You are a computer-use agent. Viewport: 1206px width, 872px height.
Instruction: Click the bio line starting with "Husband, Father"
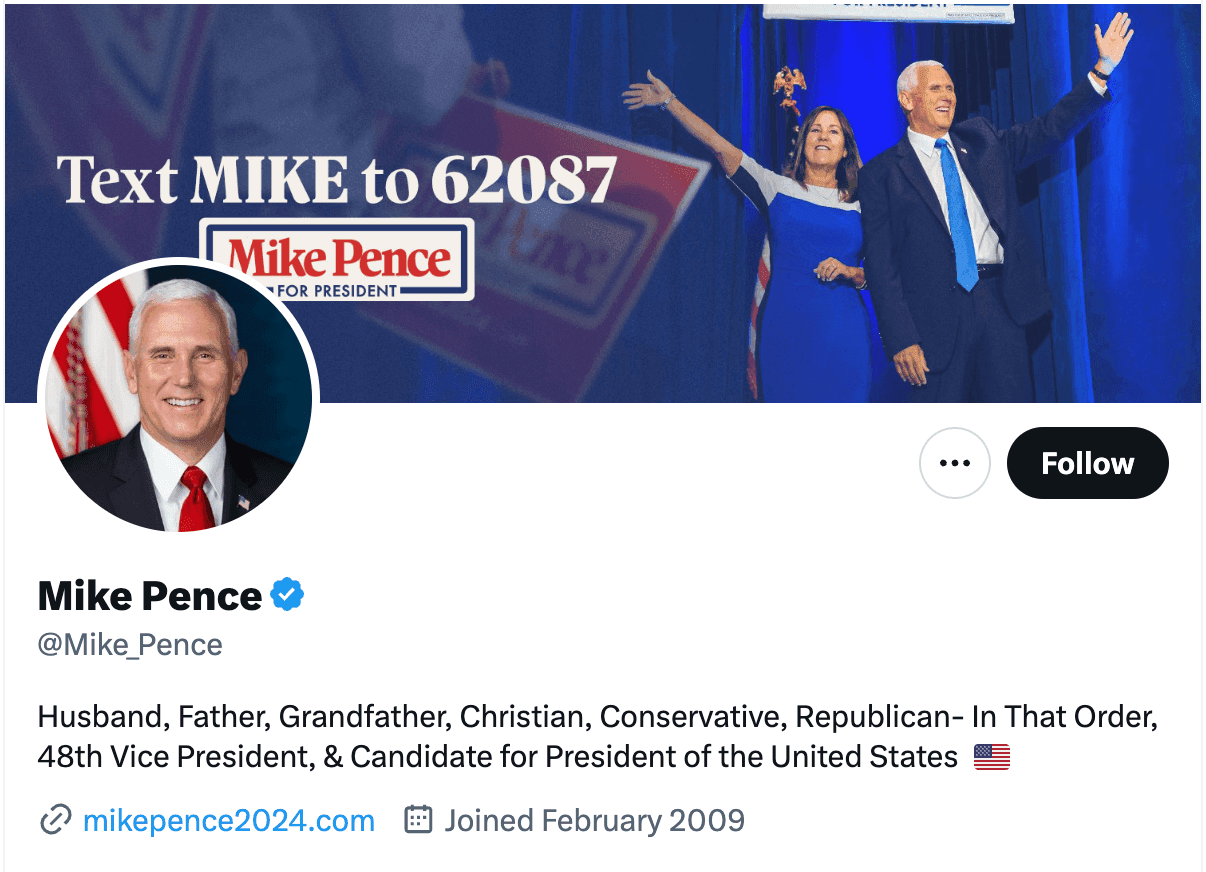[x=597, y=717]
